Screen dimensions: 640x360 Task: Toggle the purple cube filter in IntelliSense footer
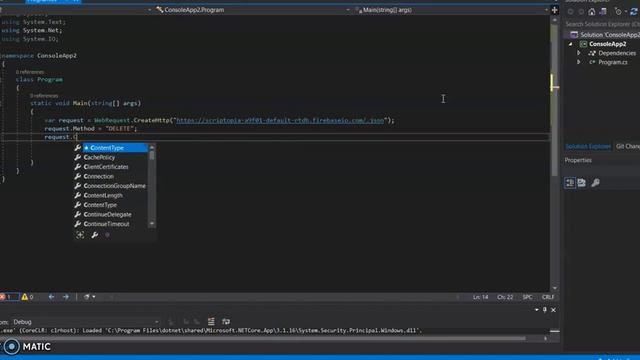(107, 235)
